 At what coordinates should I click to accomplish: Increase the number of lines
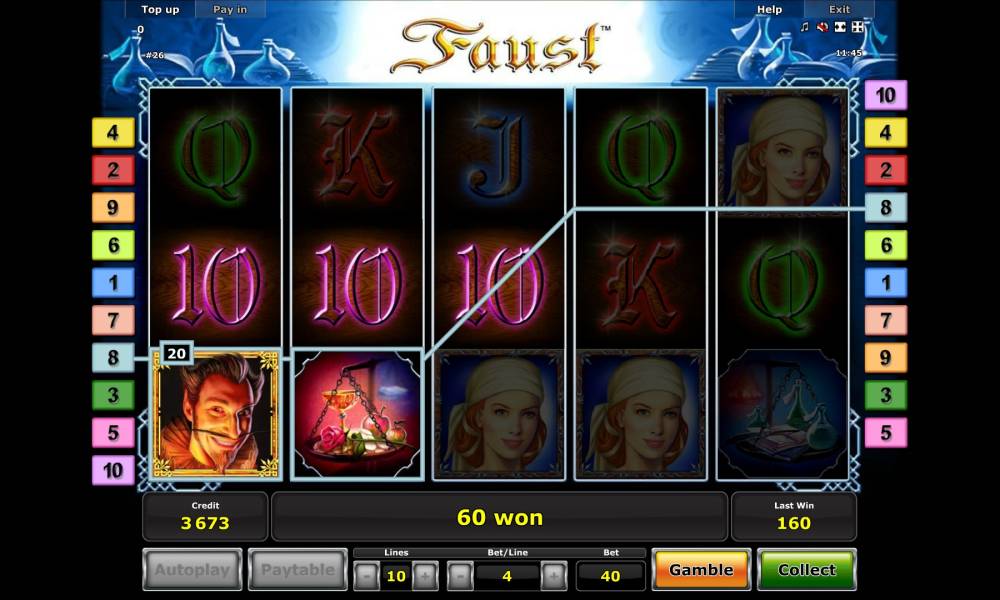click(x=425, y=576)
